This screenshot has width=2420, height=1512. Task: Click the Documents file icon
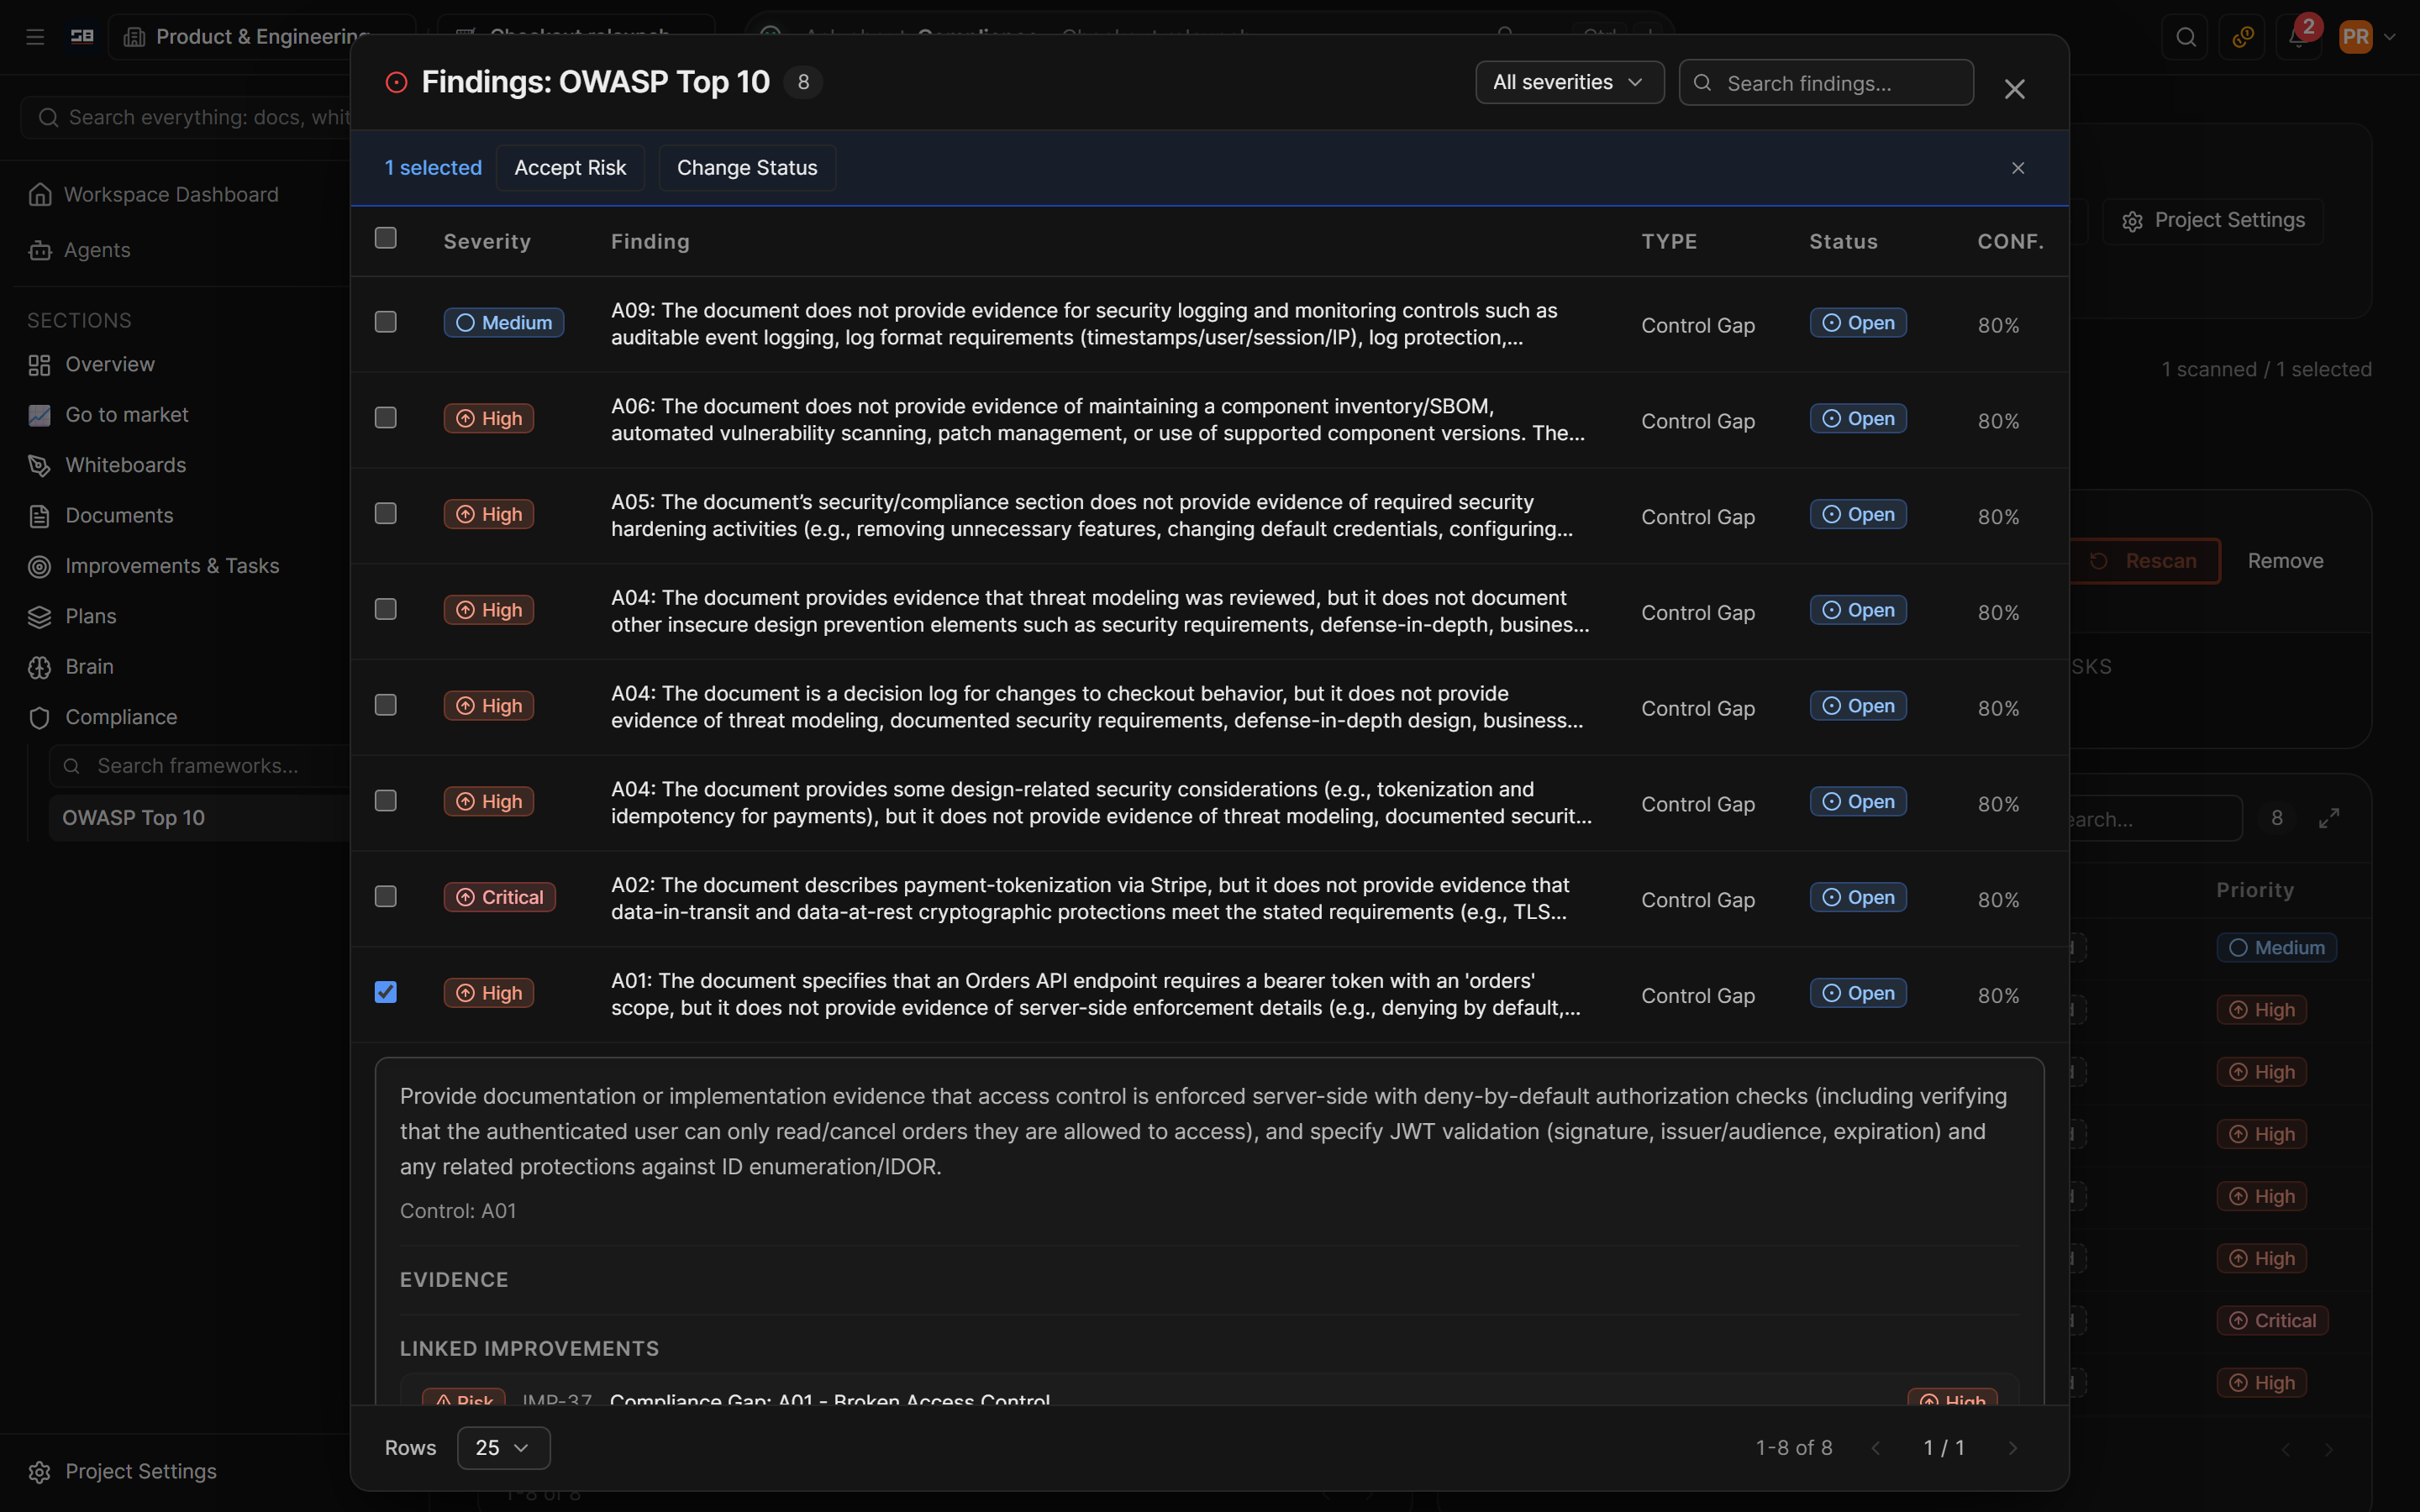[39, 516]
